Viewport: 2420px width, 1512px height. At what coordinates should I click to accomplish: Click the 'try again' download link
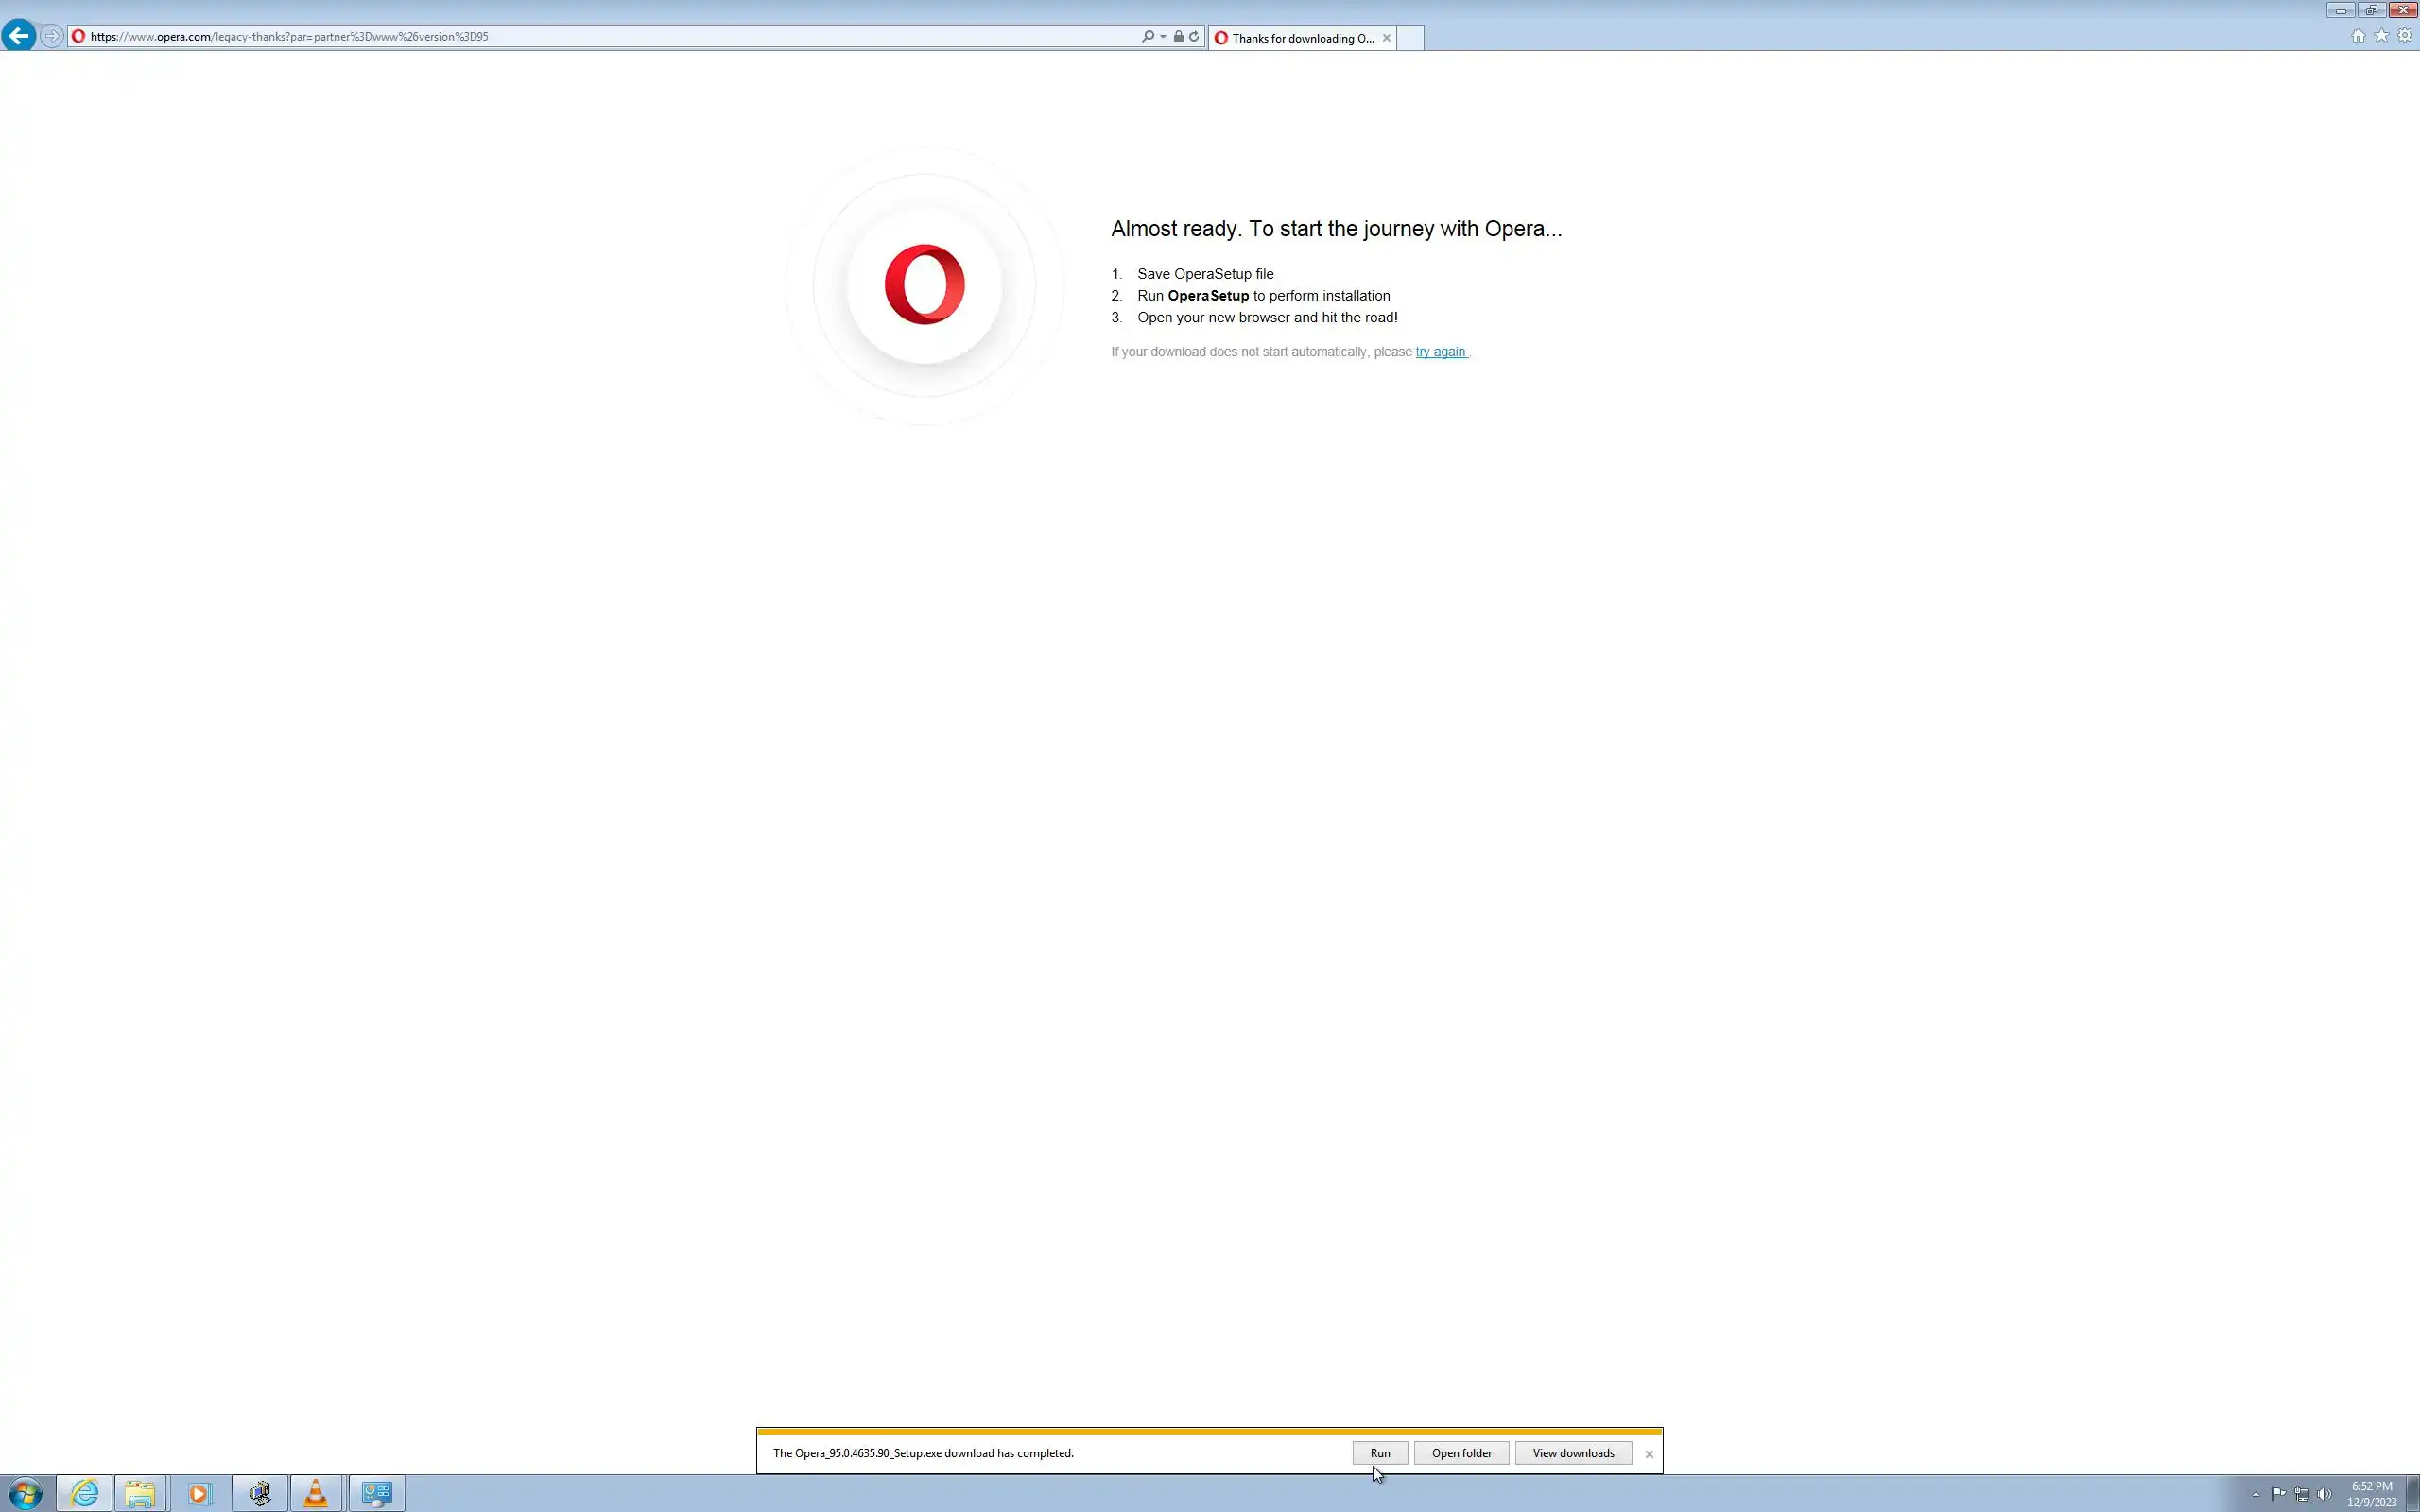1440,352
